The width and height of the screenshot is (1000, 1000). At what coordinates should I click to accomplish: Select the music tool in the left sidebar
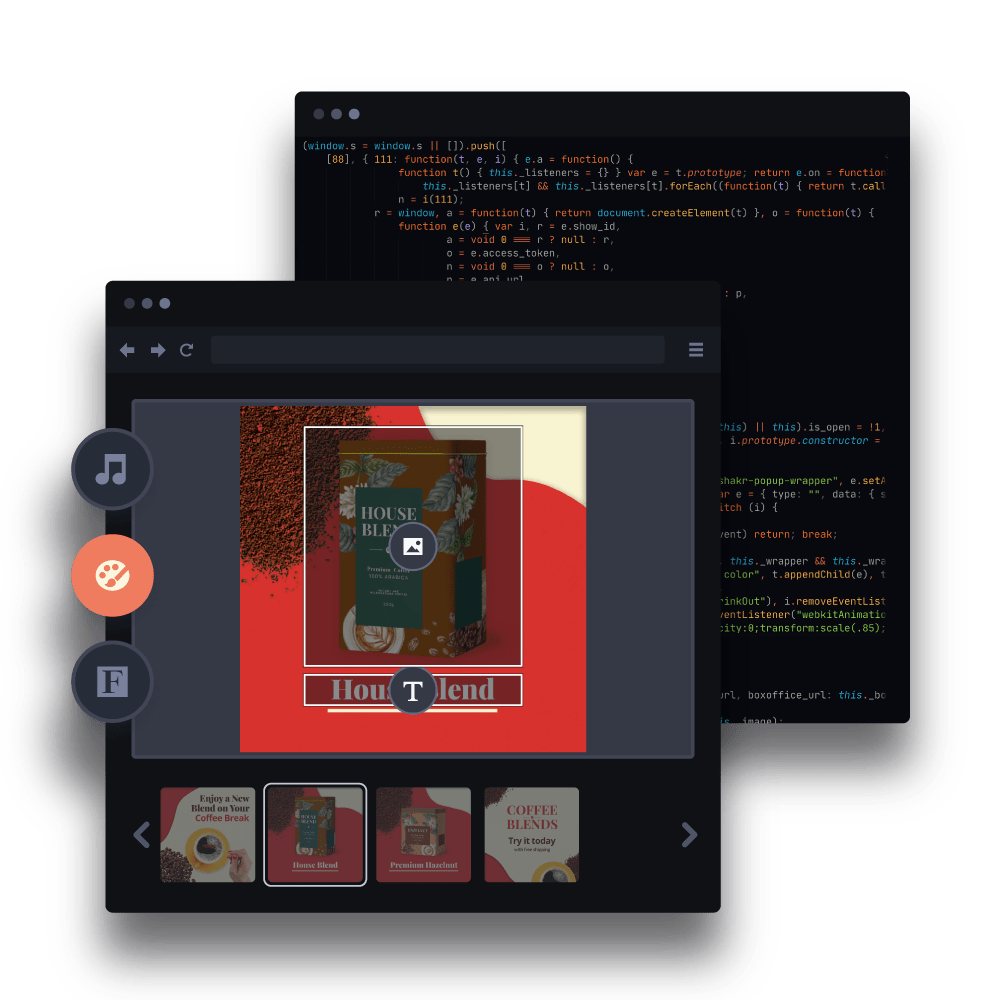112,470
